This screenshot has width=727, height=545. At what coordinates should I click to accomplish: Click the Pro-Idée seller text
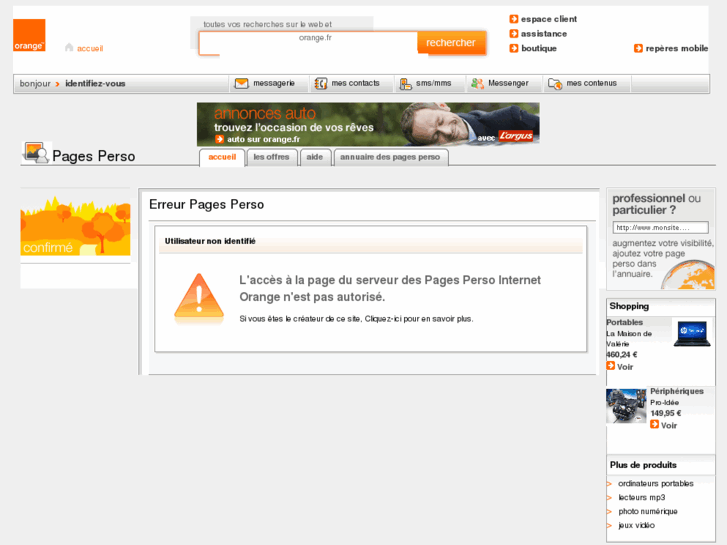click(x=664, y=403)
